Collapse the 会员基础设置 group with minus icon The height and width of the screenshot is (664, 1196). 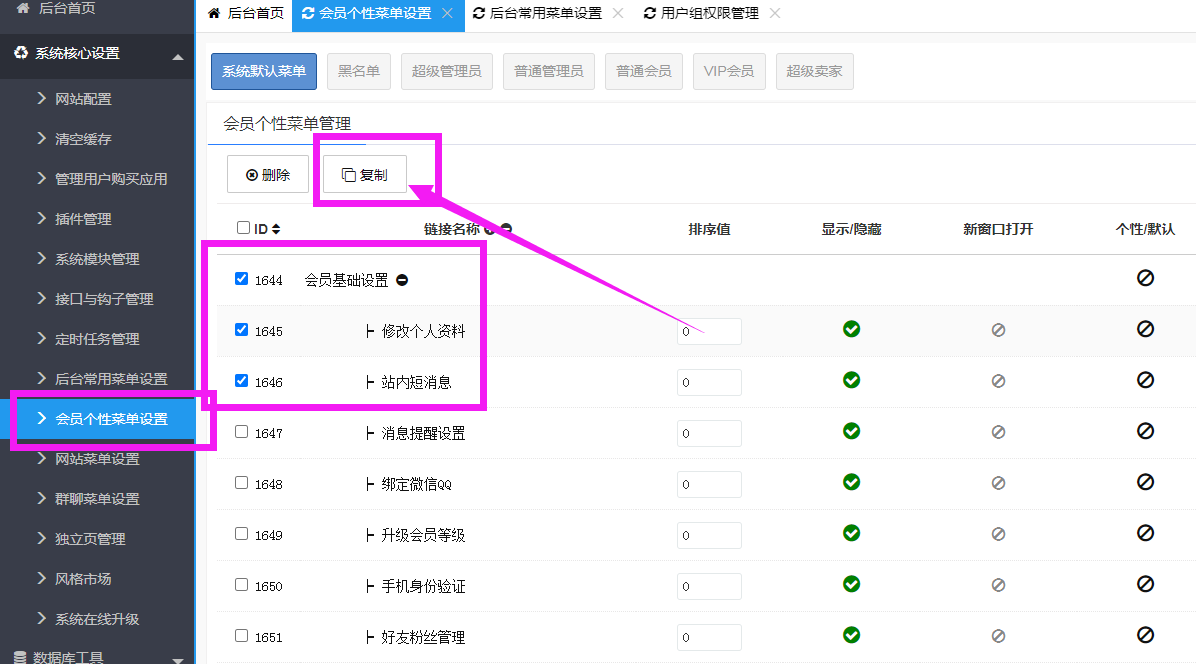(401, 281)
